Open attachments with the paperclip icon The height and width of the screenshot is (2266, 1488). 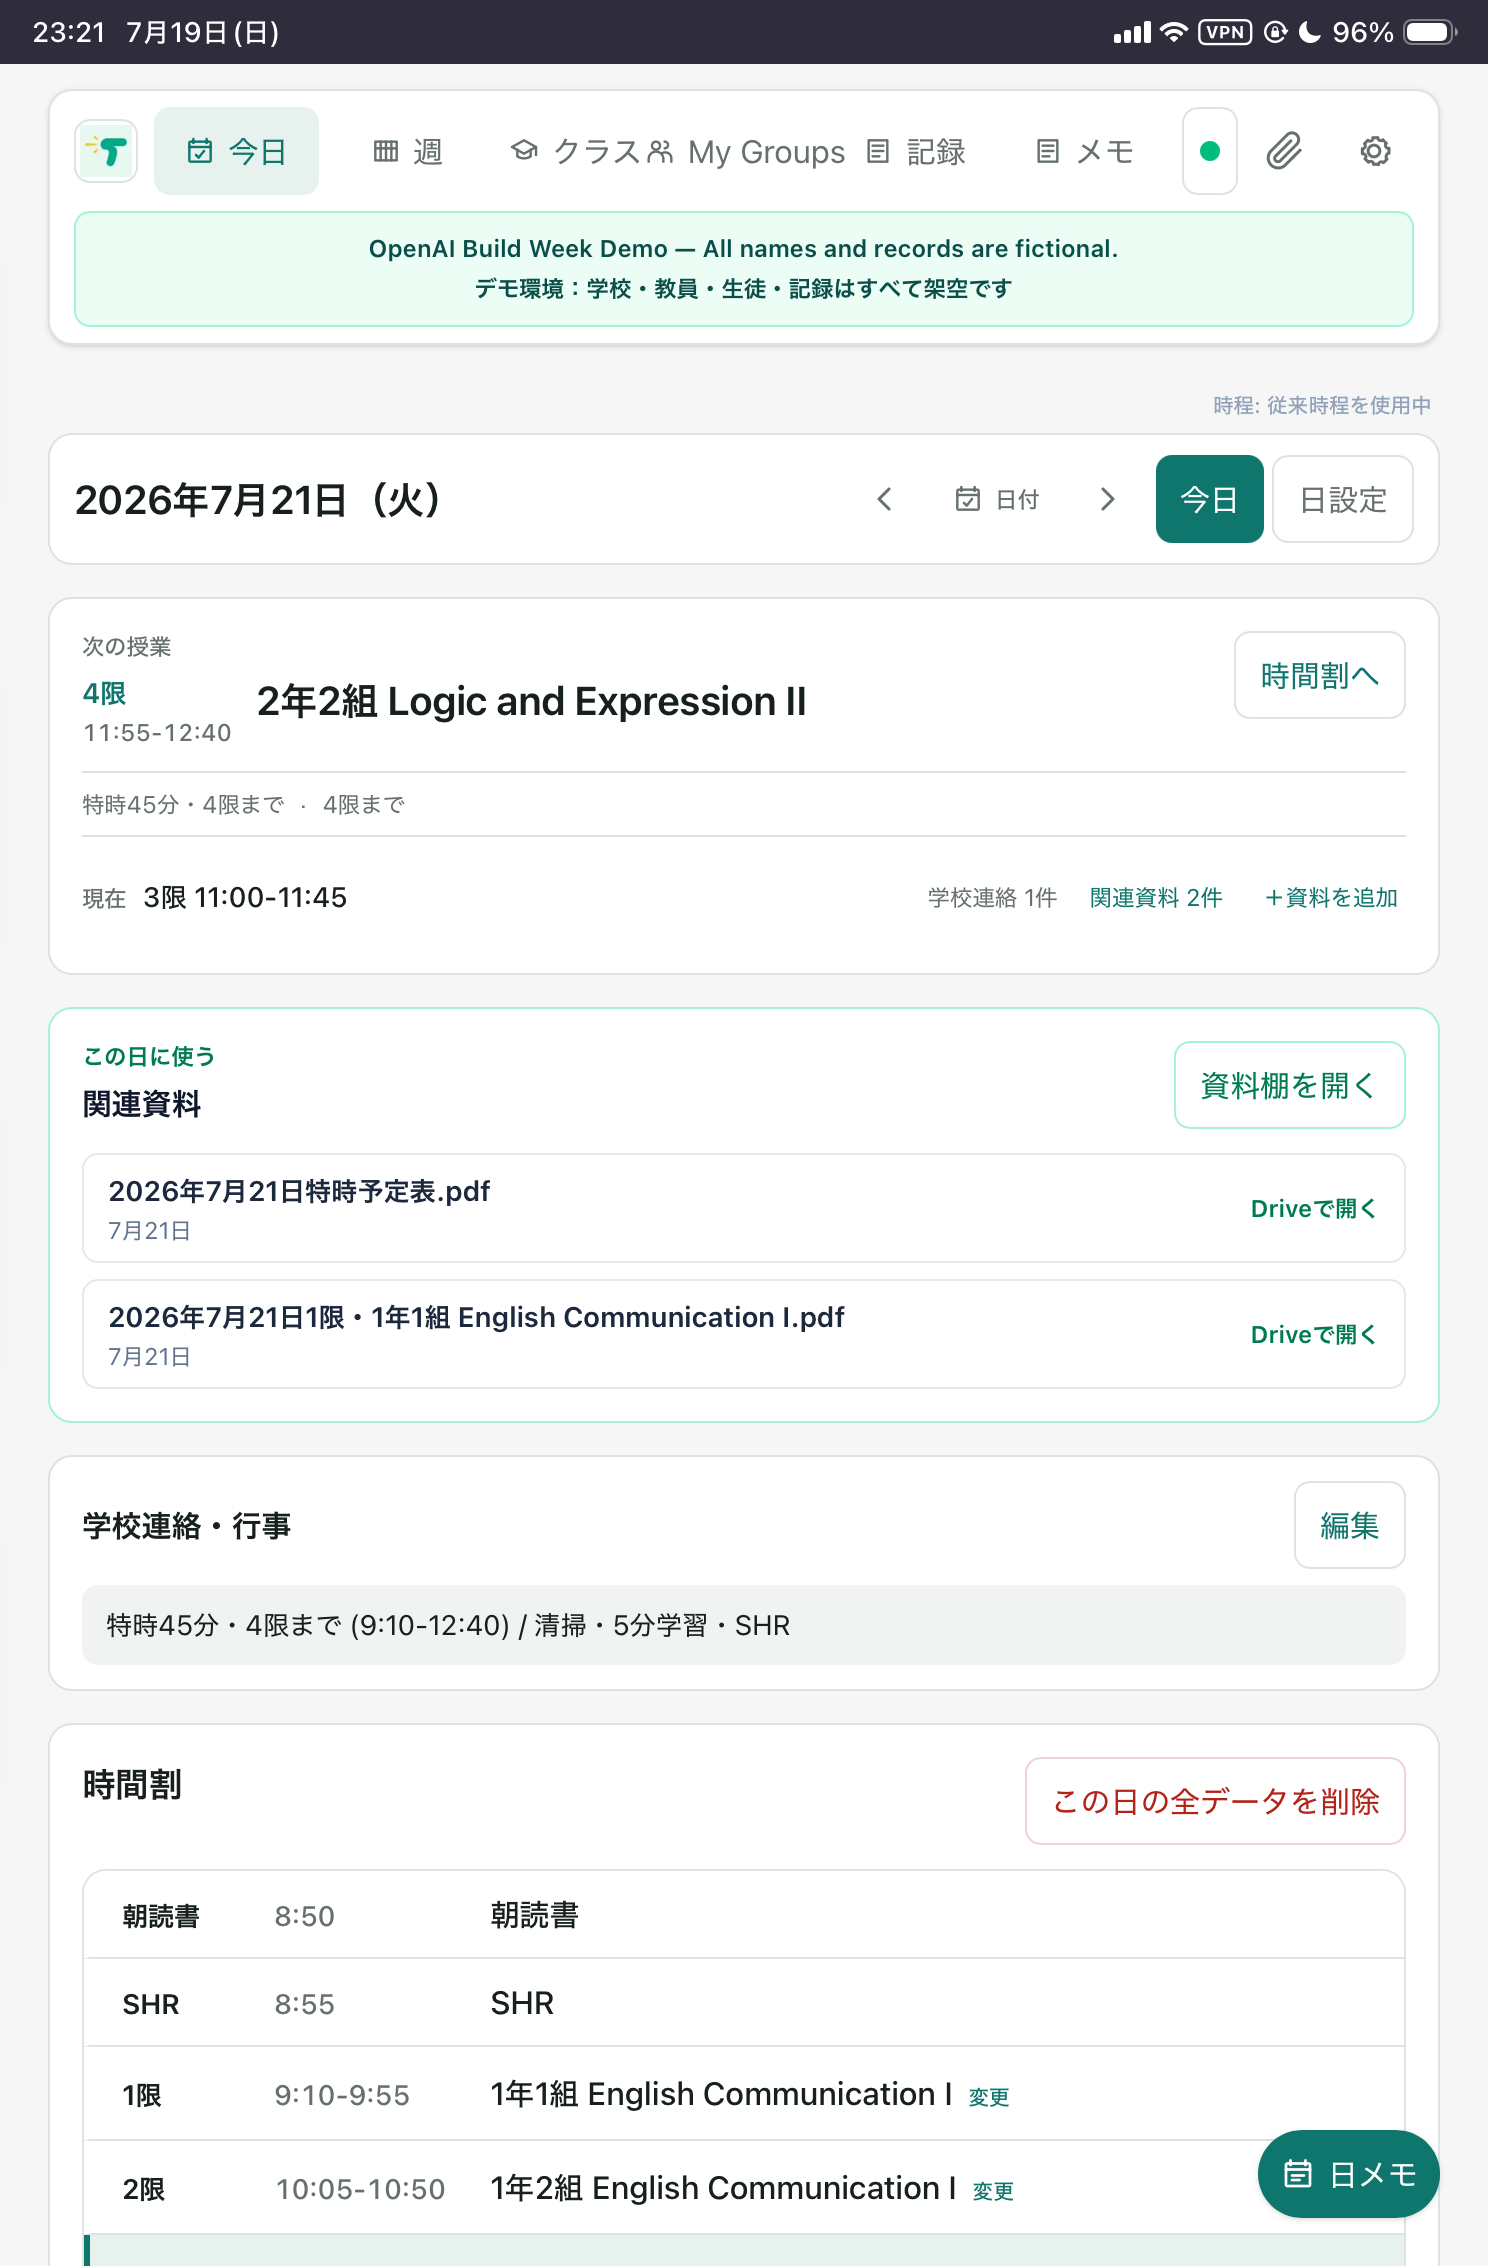pos(1283,151)
